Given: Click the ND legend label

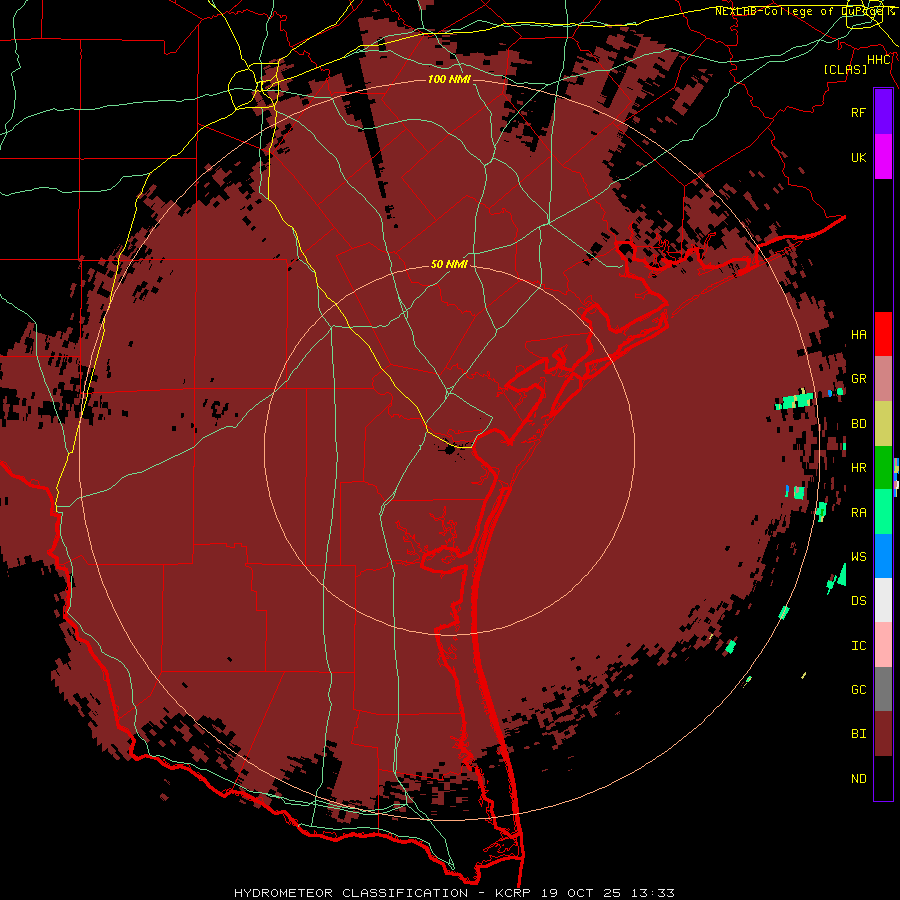Looking at the screenshot, I should tap(858, 779).
